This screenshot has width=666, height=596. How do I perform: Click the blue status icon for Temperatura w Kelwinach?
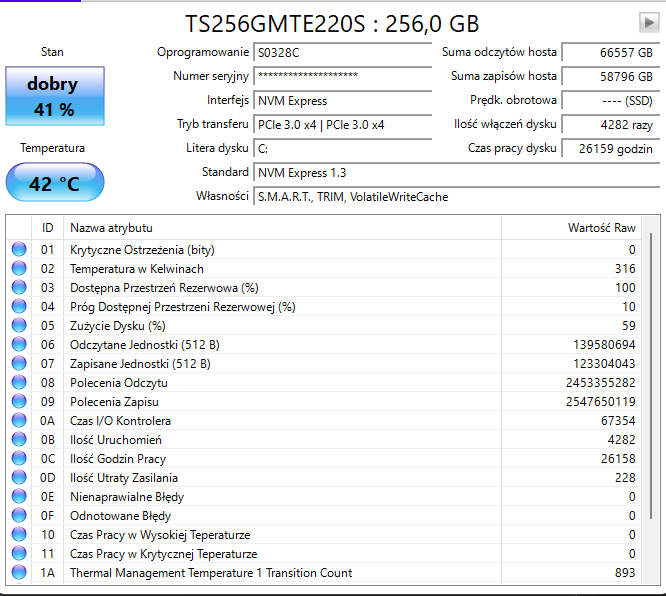(19, 269)
